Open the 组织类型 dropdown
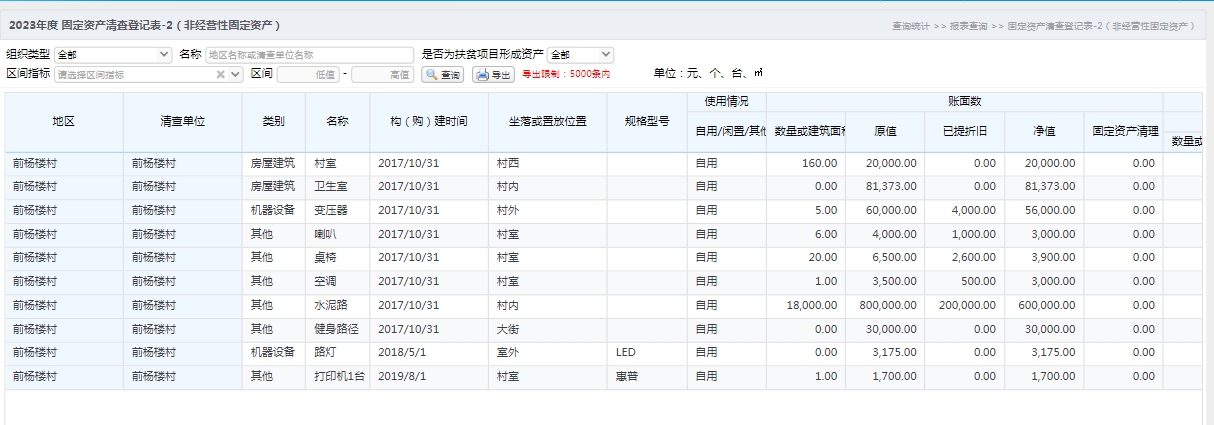The height and width of the screenshot is (425, 1214). tap(113, 55)
